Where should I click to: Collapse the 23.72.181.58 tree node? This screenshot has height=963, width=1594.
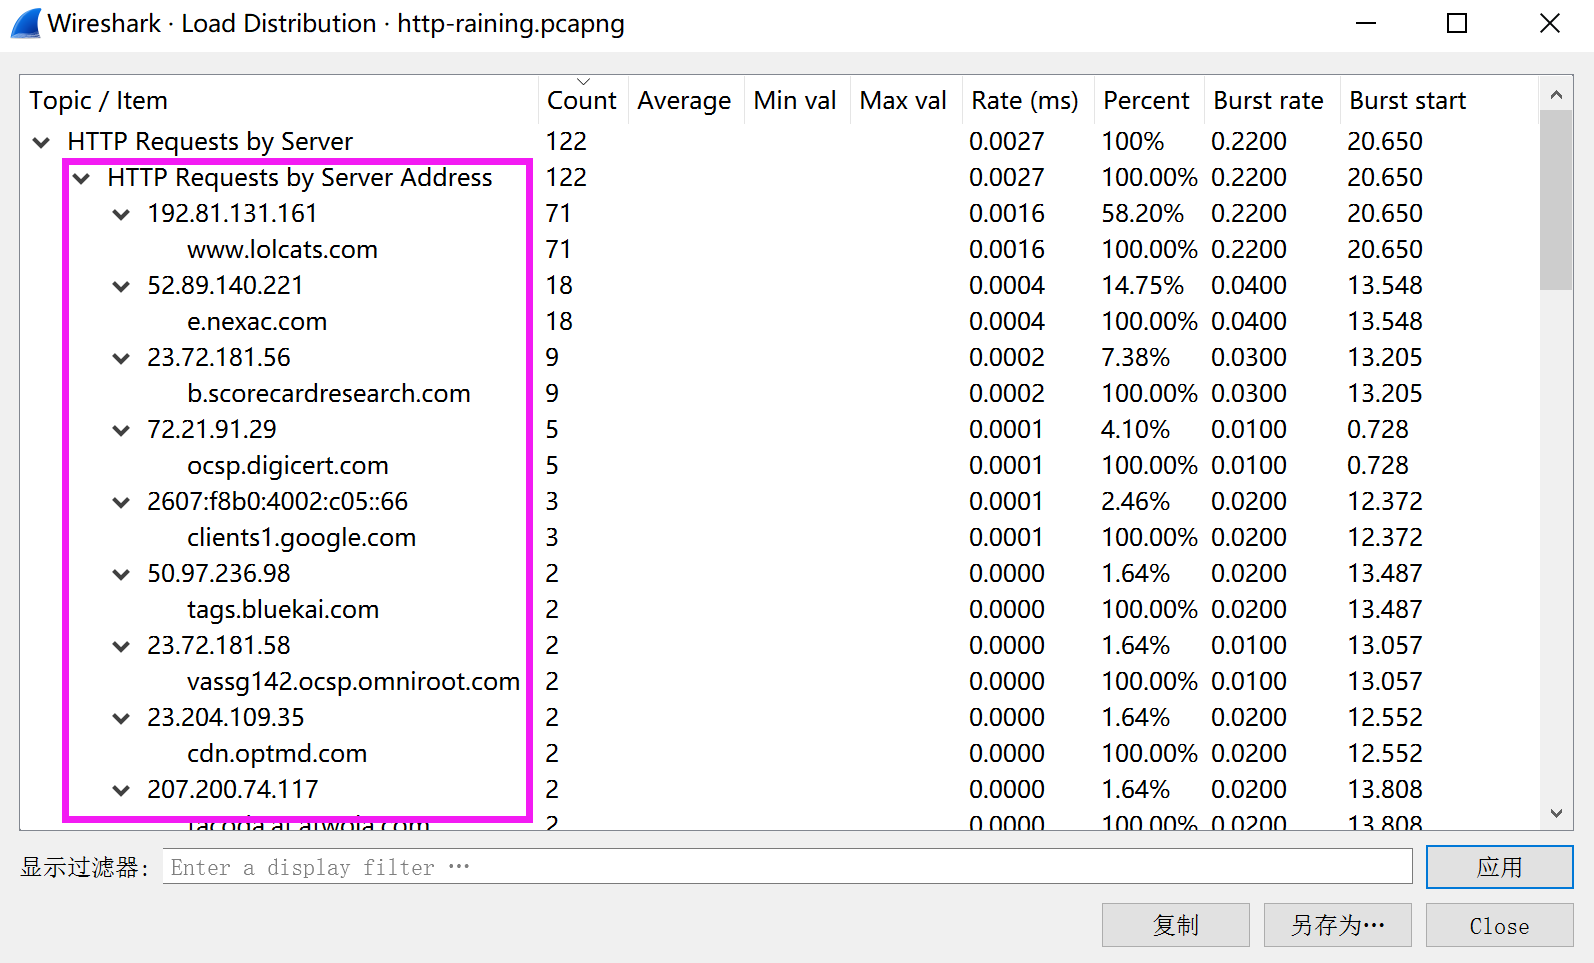tap(121, 646)
